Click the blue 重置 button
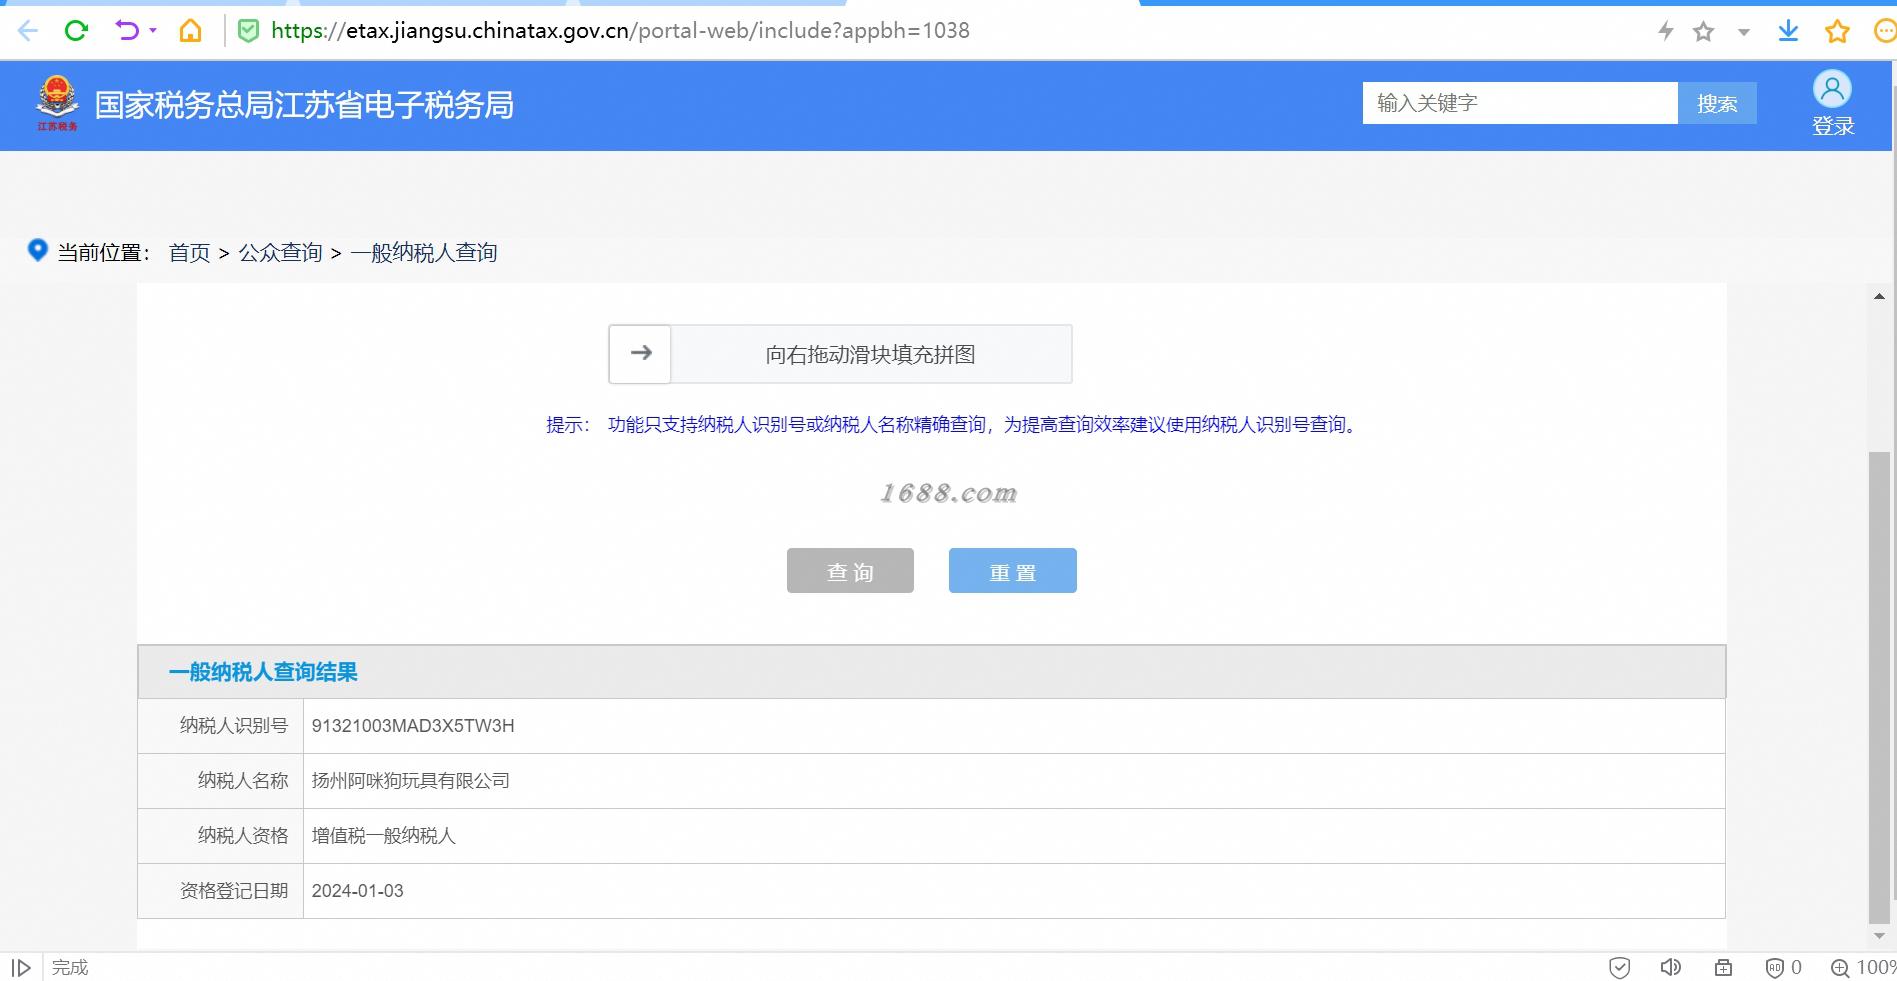The width and height of the screenshot is (1897, 981). (x=1012, y=571)
